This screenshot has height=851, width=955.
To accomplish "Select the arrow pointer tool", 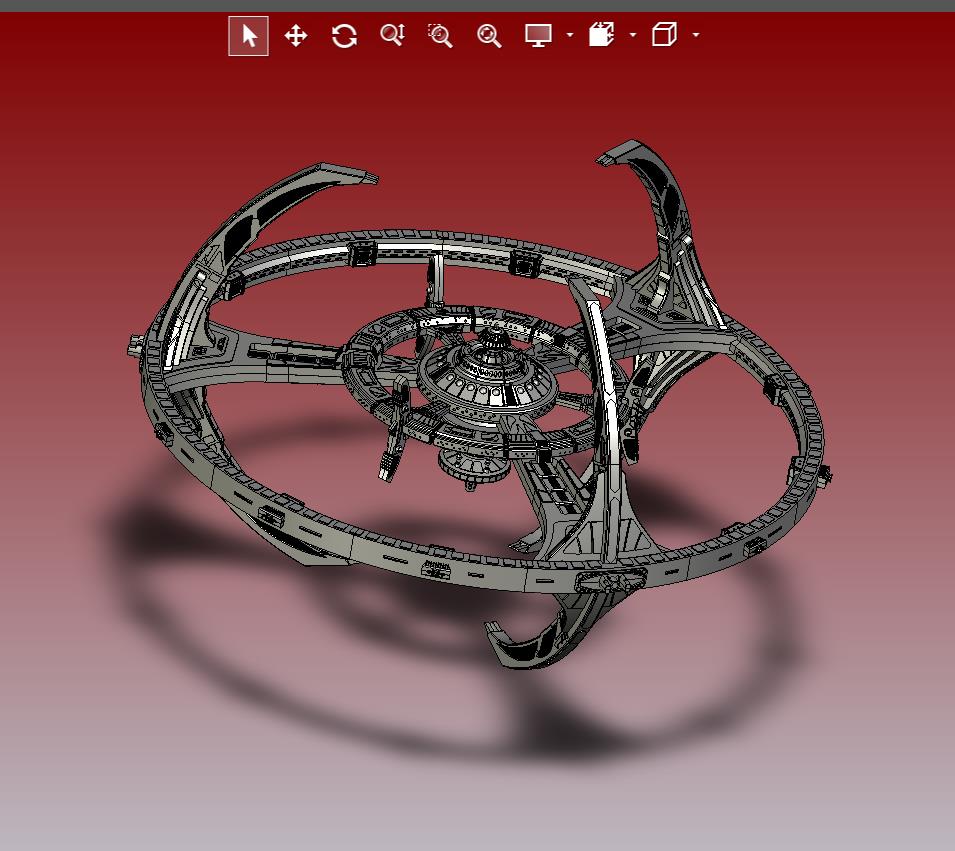I will (x=248, y=36).
